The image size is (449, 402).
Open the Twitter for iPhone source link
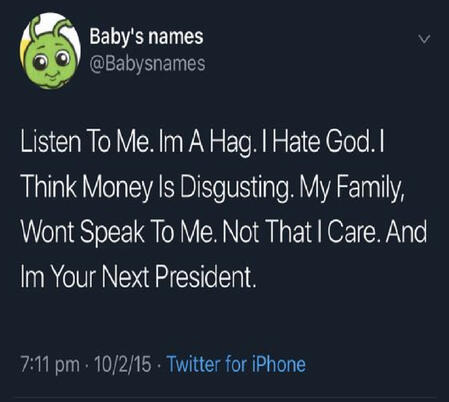click(236, 364)
